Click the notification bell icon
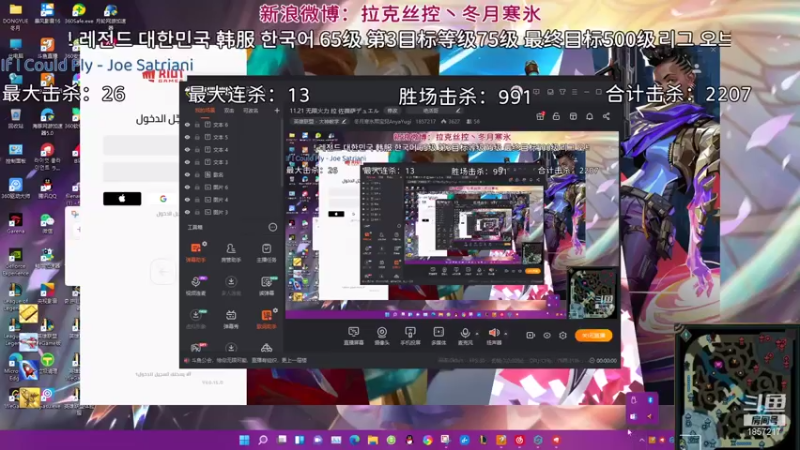Image resolution: width=800 pixels, height=450 pixels. pos(589,116)
